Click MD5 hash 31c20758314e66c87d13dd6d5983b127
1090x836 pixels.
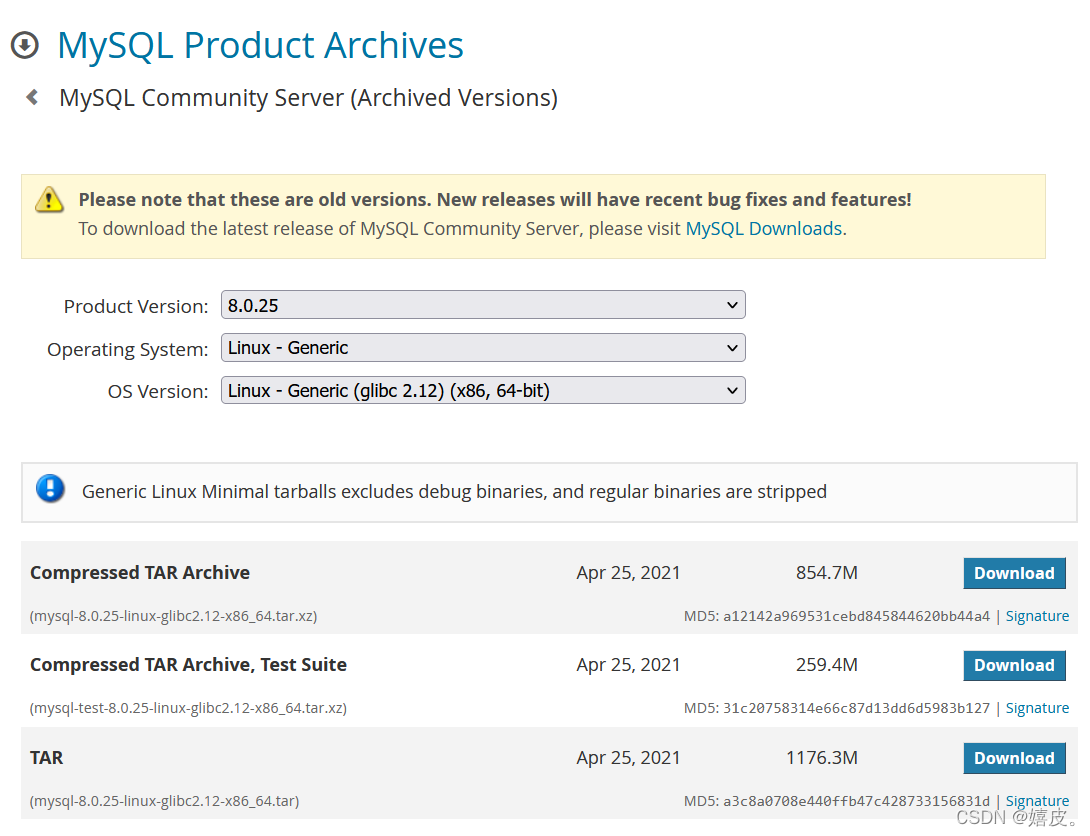pos(856,708)
